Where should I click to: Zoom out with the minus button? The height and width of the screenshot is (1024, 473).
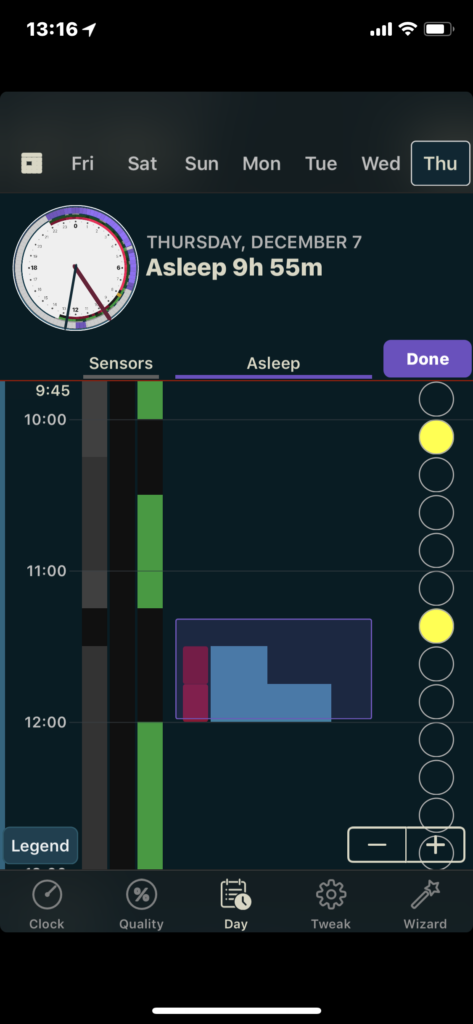(377, 844)
